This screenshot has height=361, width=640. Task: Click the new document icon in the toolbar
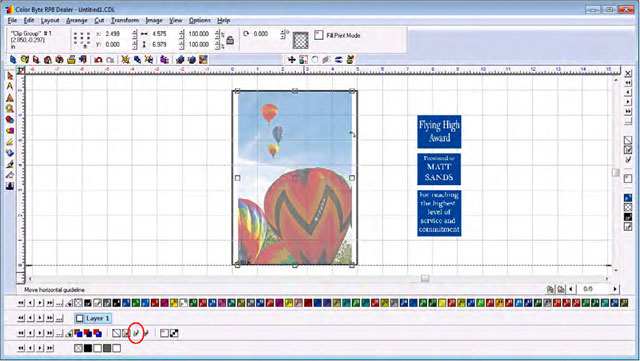coord(13,60)
